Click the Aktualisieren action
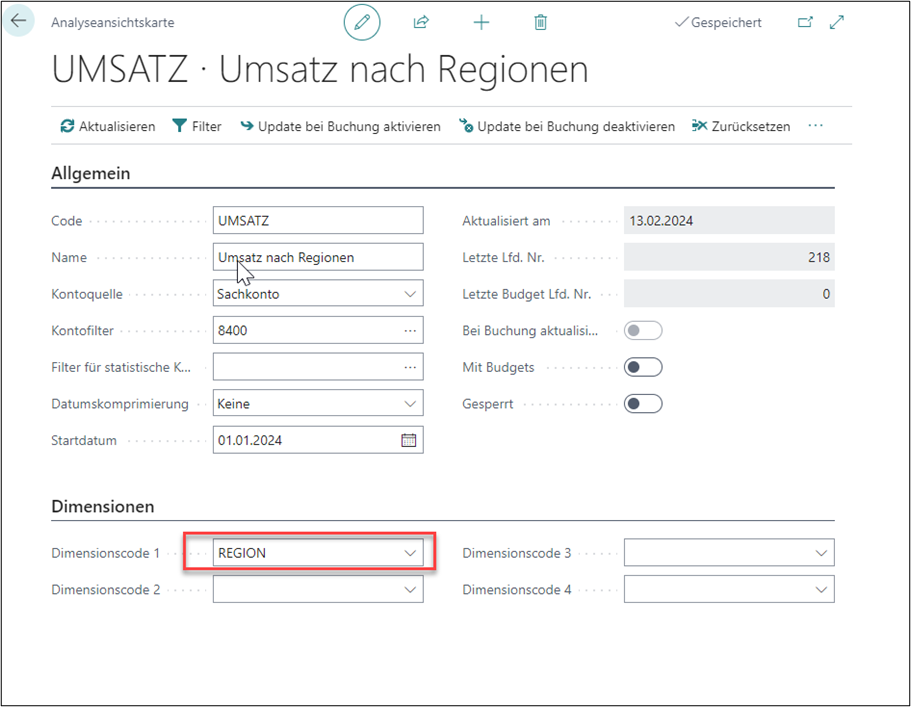911x707 pixels. (108, 126)
